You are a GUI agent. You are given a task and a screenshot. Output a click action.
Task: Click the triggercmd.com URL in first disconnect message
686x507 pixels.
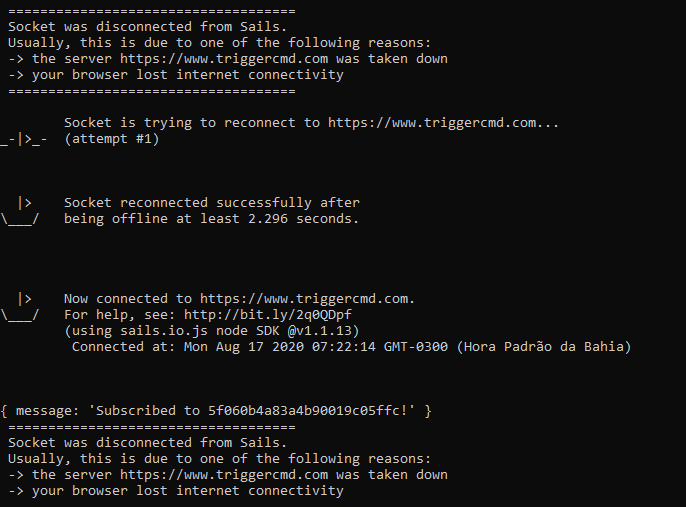tap(224, 59)
